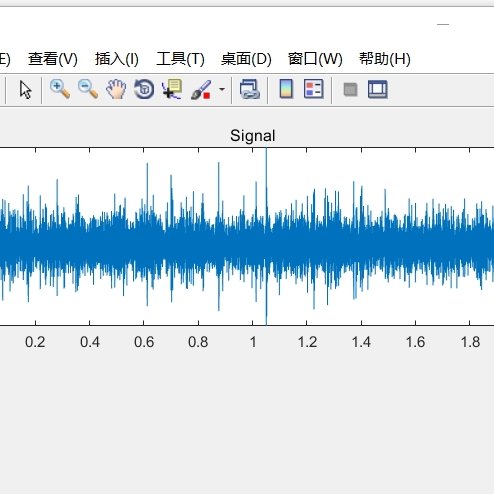Activate the Zoom Out magnifier tool

click(88, 89)
